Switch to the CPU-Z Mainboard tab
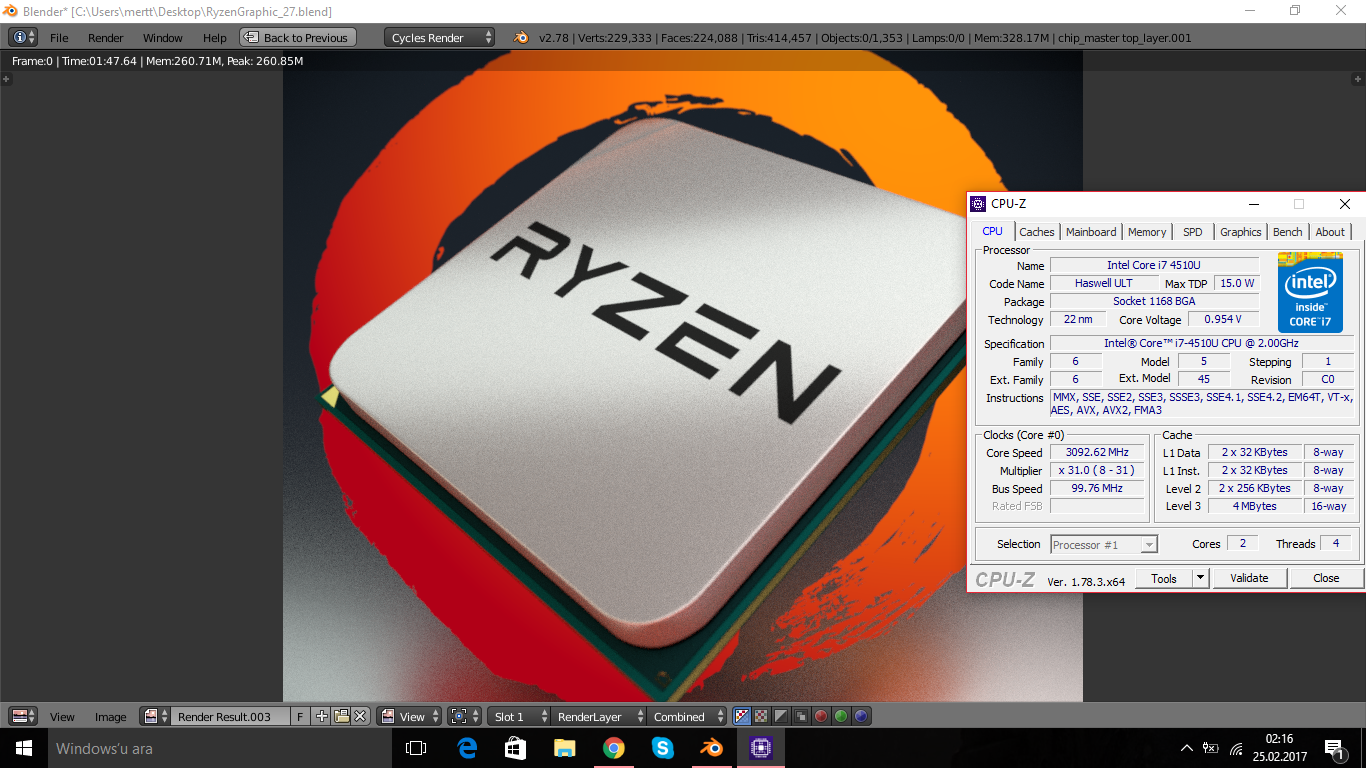 1091,232
